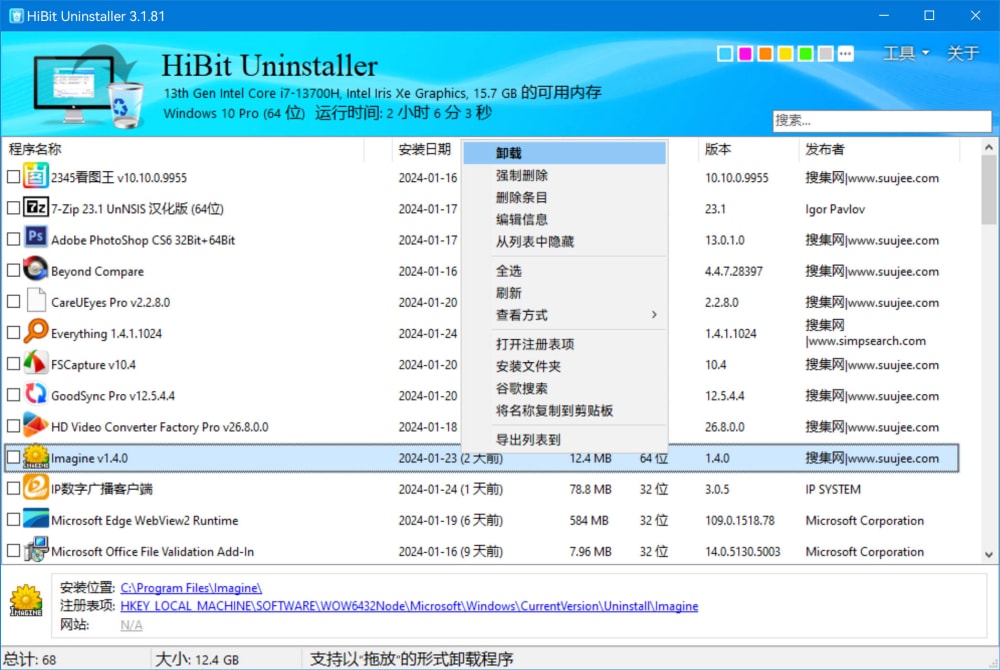The width and height of the screenshot is (1000, 670).
Task: Check the box for Adobe PhotoShop CS6
Action: tap(13, 239)
